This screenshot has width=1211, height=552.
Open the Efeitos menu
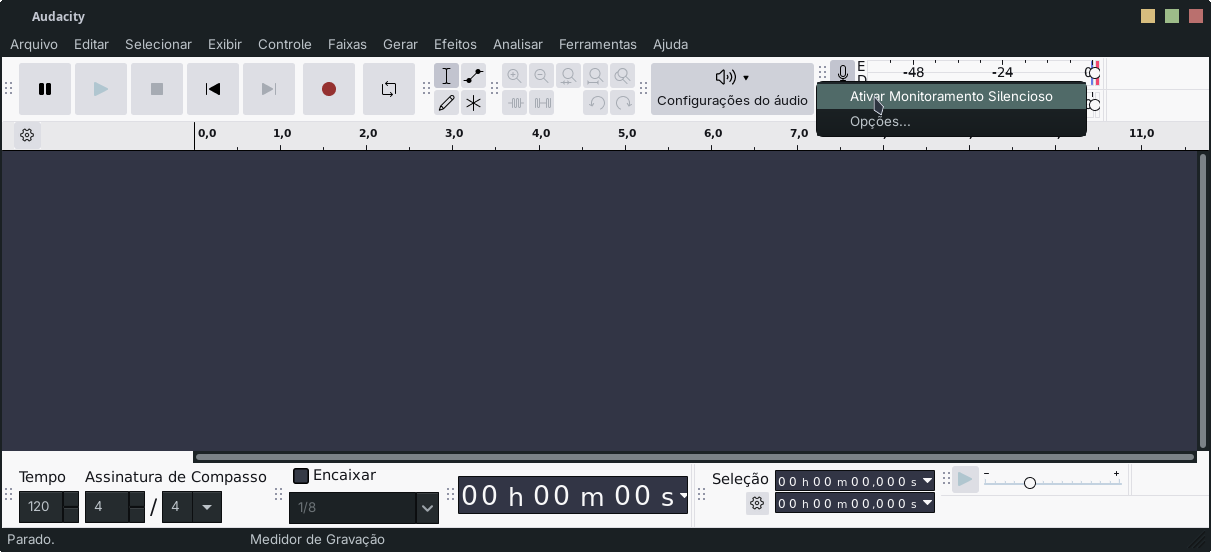click(455, 44)
